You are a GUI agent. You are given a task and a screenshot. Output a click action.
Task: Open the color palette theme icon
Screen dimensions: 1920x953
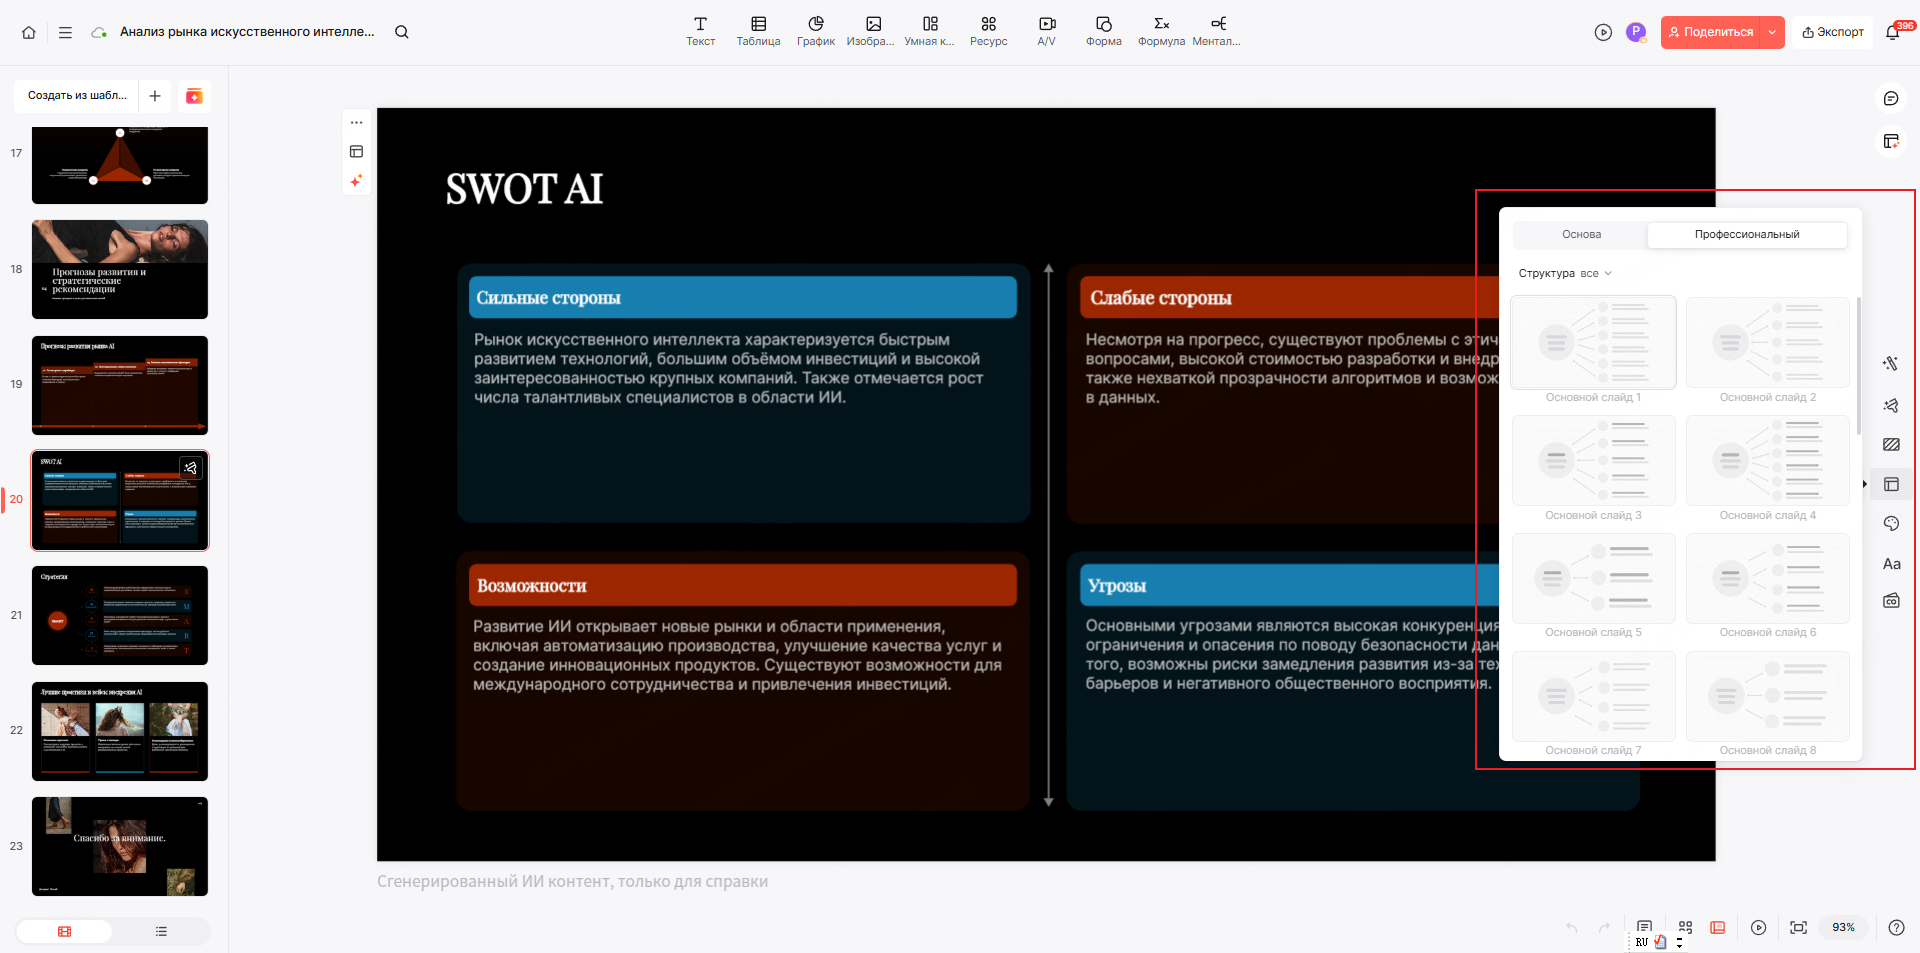pos(1890,524)
